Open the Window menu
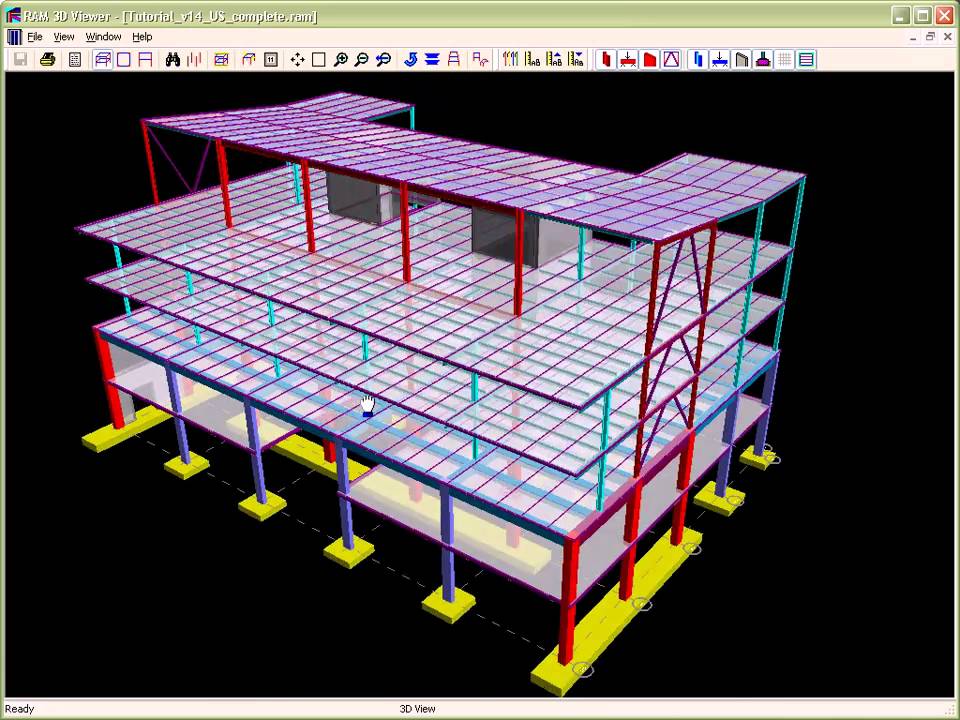The height and width of the screenshot is (720, 960). (103, 37)
